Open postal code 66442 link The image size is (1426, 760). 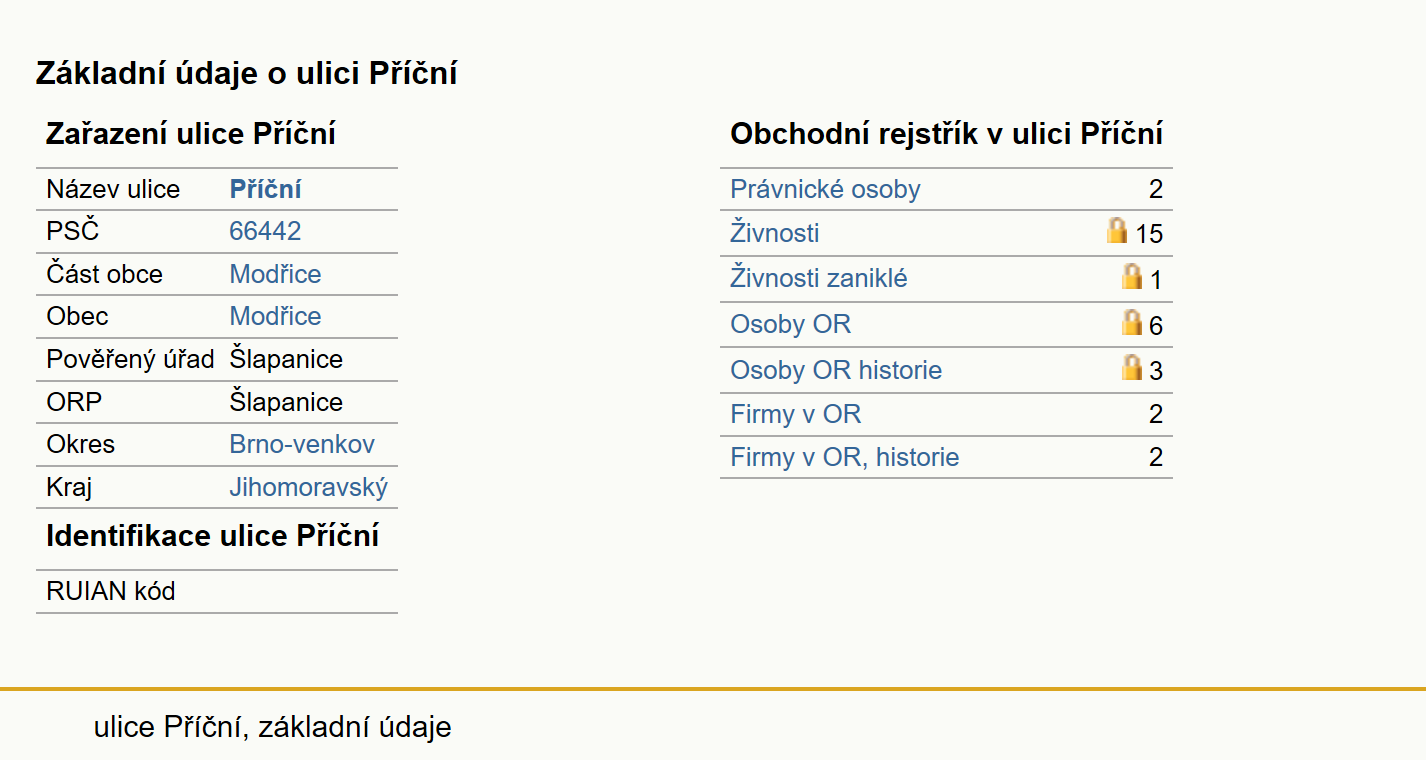coord(265,231)
